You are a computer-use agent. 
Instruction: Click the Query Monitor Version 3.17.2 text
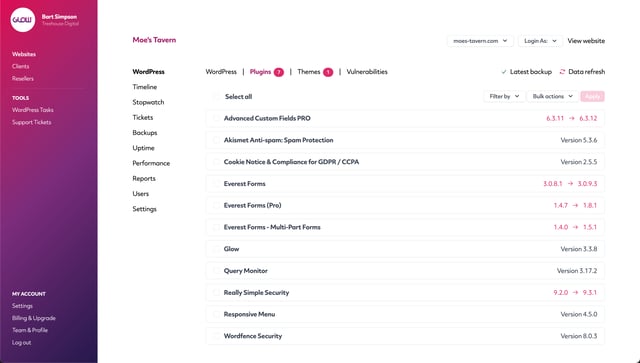[x=577, y=271]
